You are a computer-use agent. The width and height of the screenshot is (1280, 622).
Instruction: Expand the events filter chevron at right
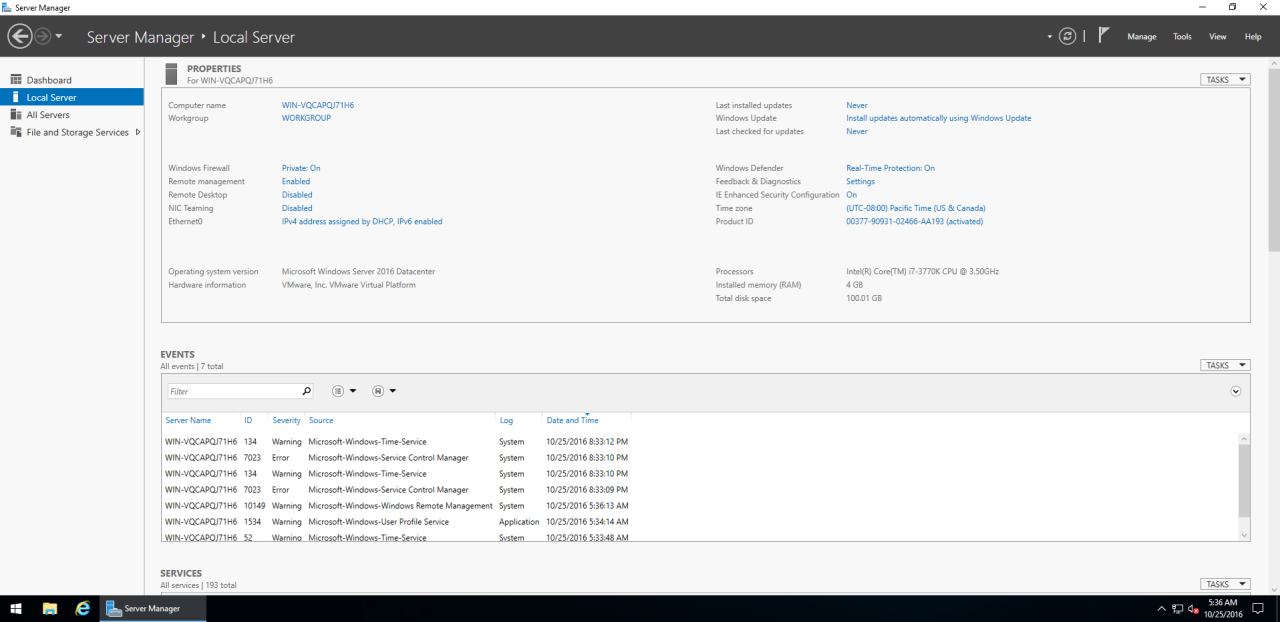pyautogui.click(x=1236, y=392)
